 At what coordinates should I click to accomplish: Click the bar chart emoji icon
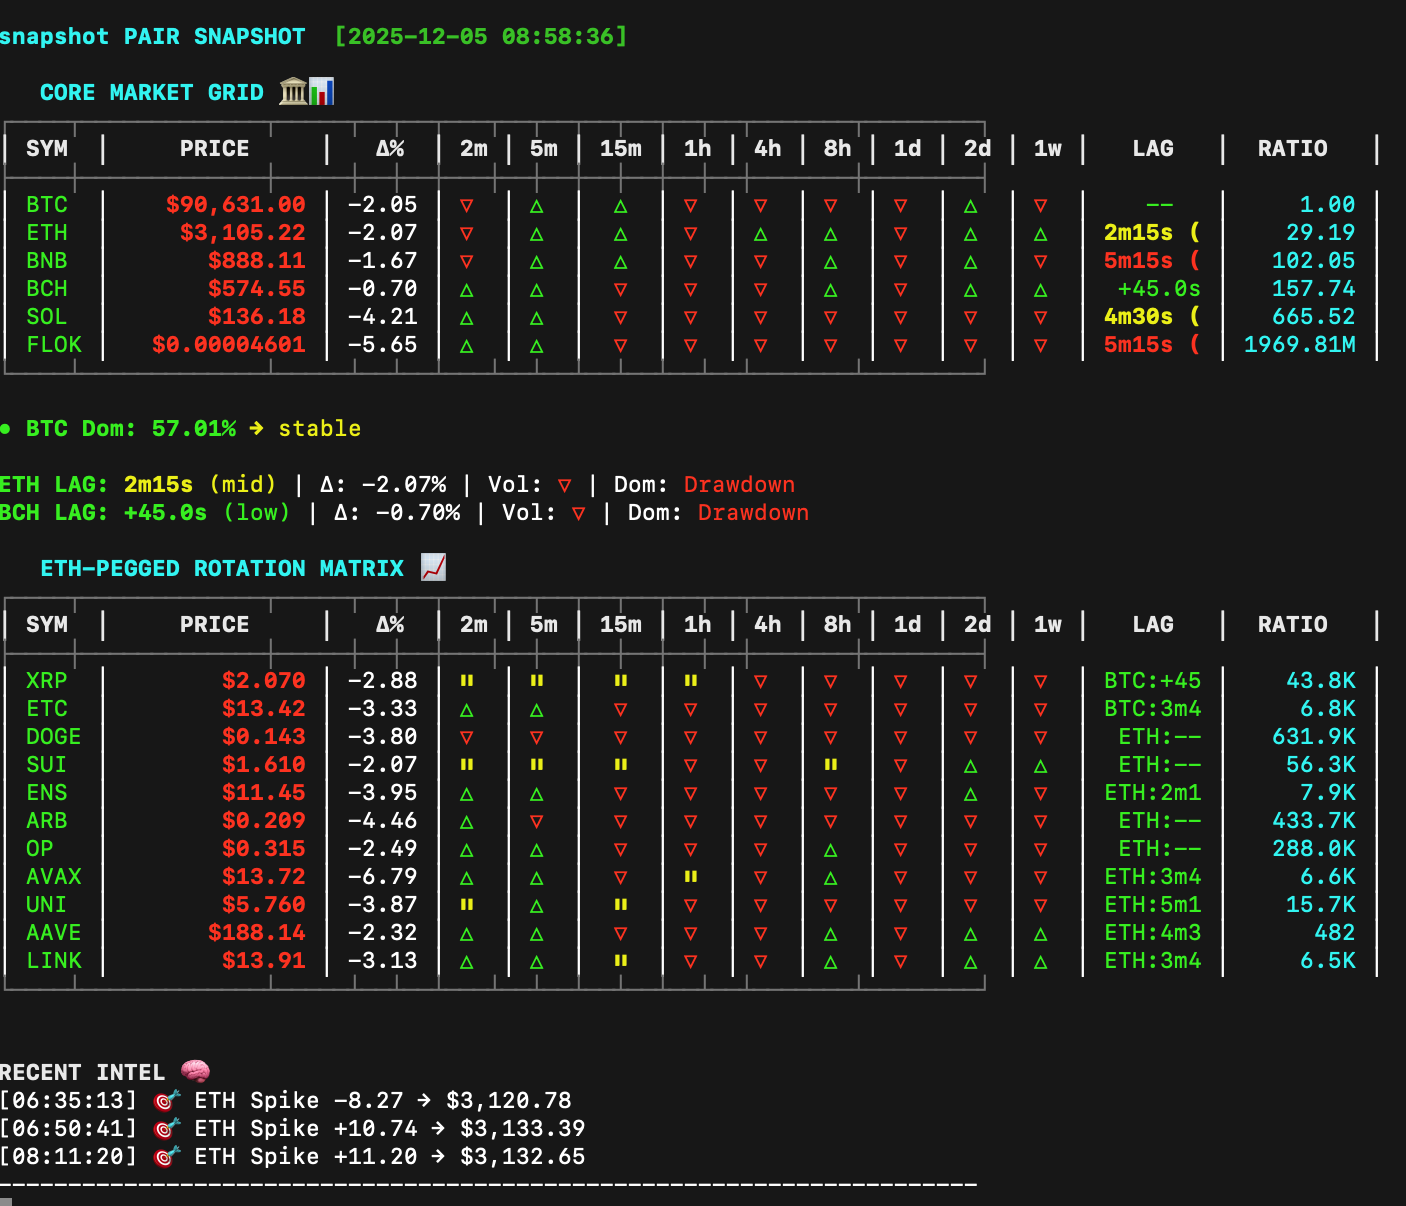(321, 92)
